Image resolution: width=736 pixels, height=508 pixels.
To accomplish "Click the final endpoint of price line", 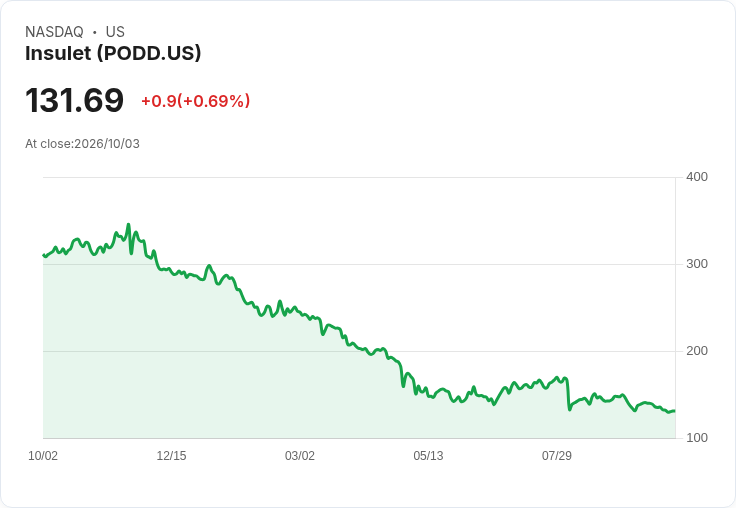I will click(675, 411).
